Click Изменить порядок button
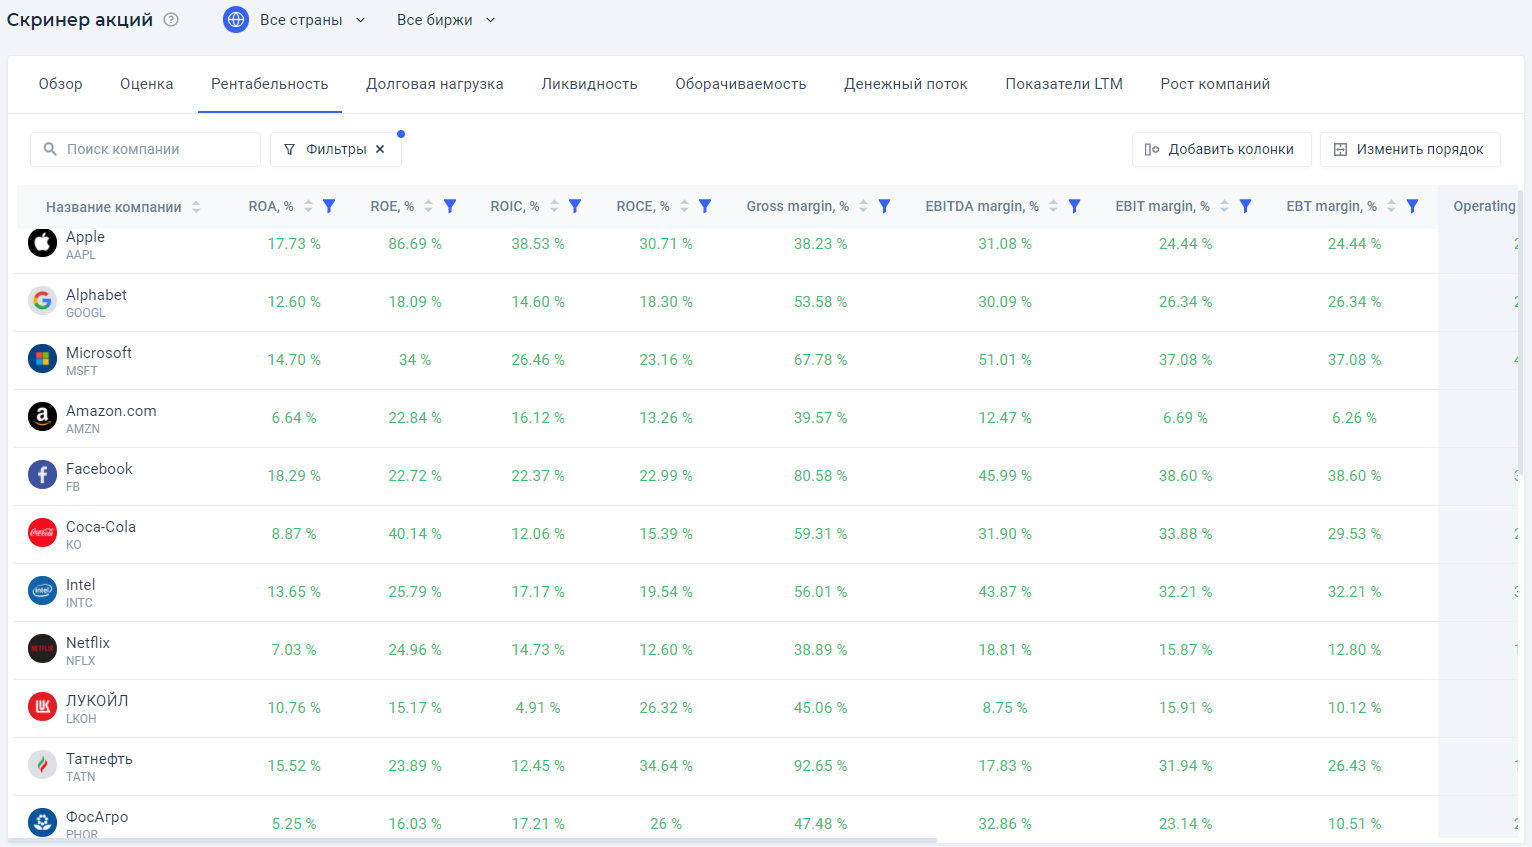The image size is (1532, 847). click(x=1410, y=149)
